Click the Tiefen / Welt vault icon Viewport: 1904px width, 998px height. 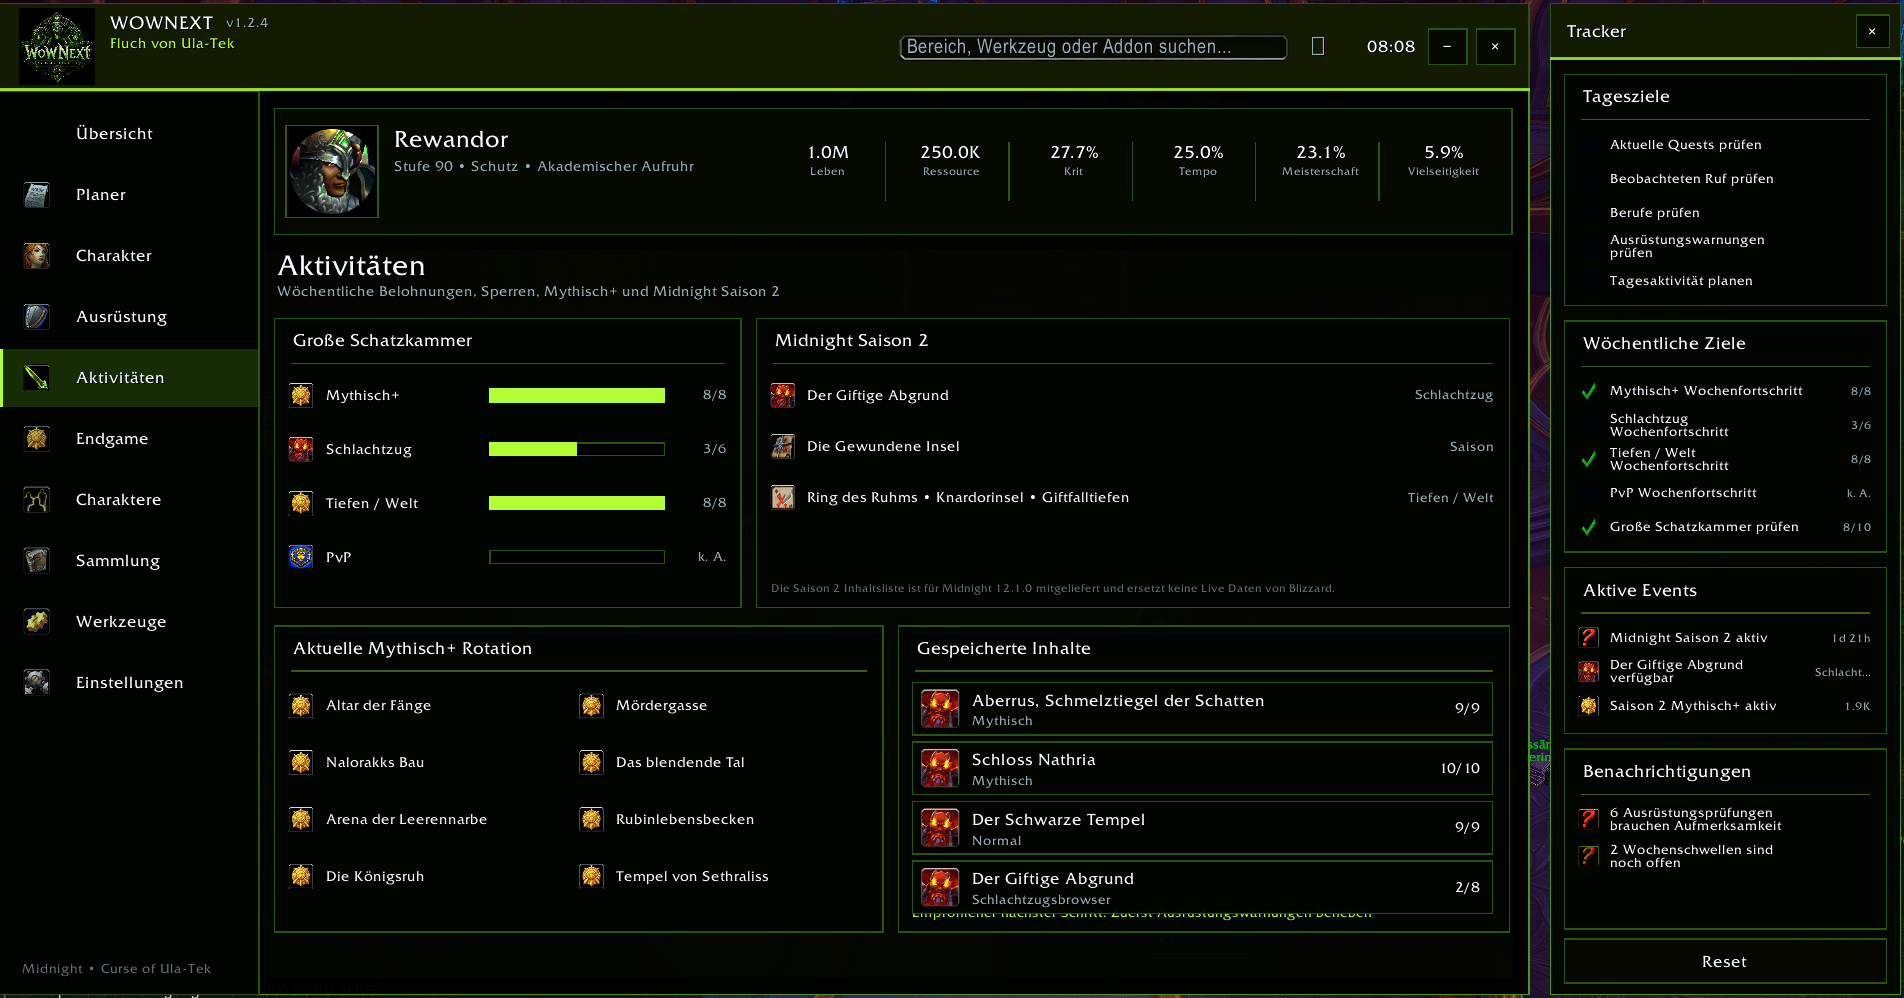point(301,503)
